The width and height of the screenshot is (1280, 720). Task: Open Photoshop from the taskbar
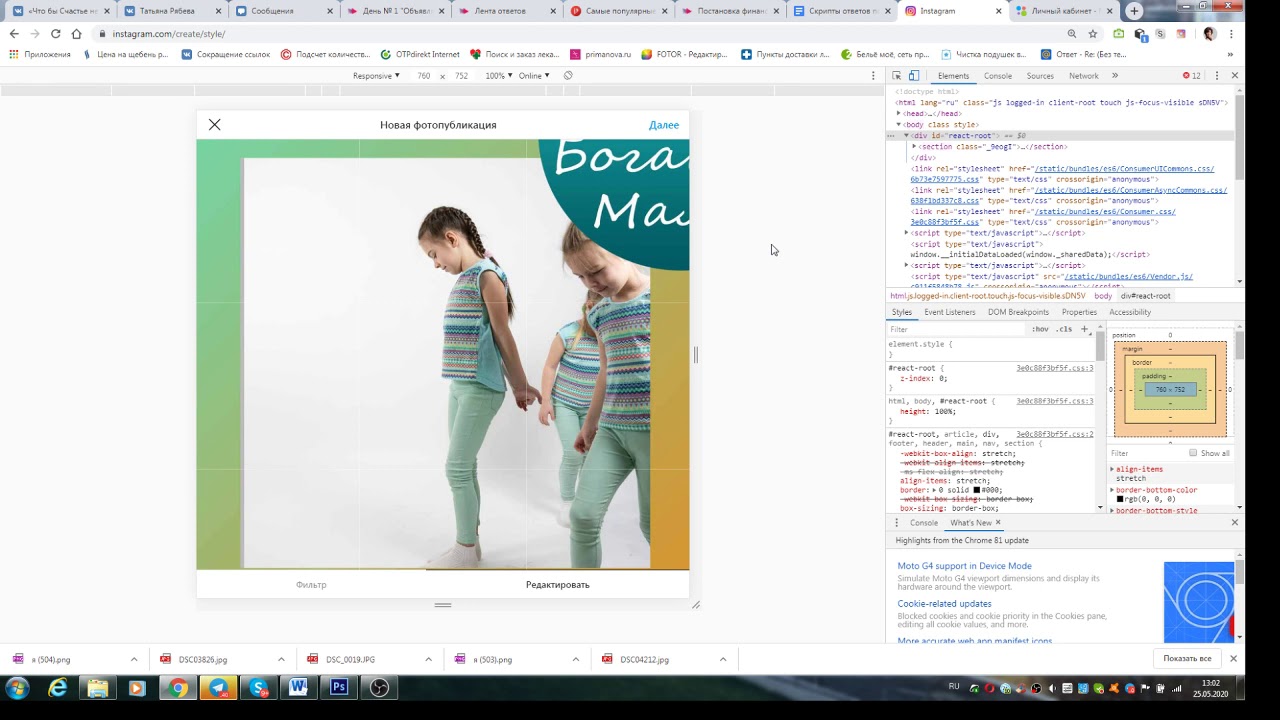339,688
